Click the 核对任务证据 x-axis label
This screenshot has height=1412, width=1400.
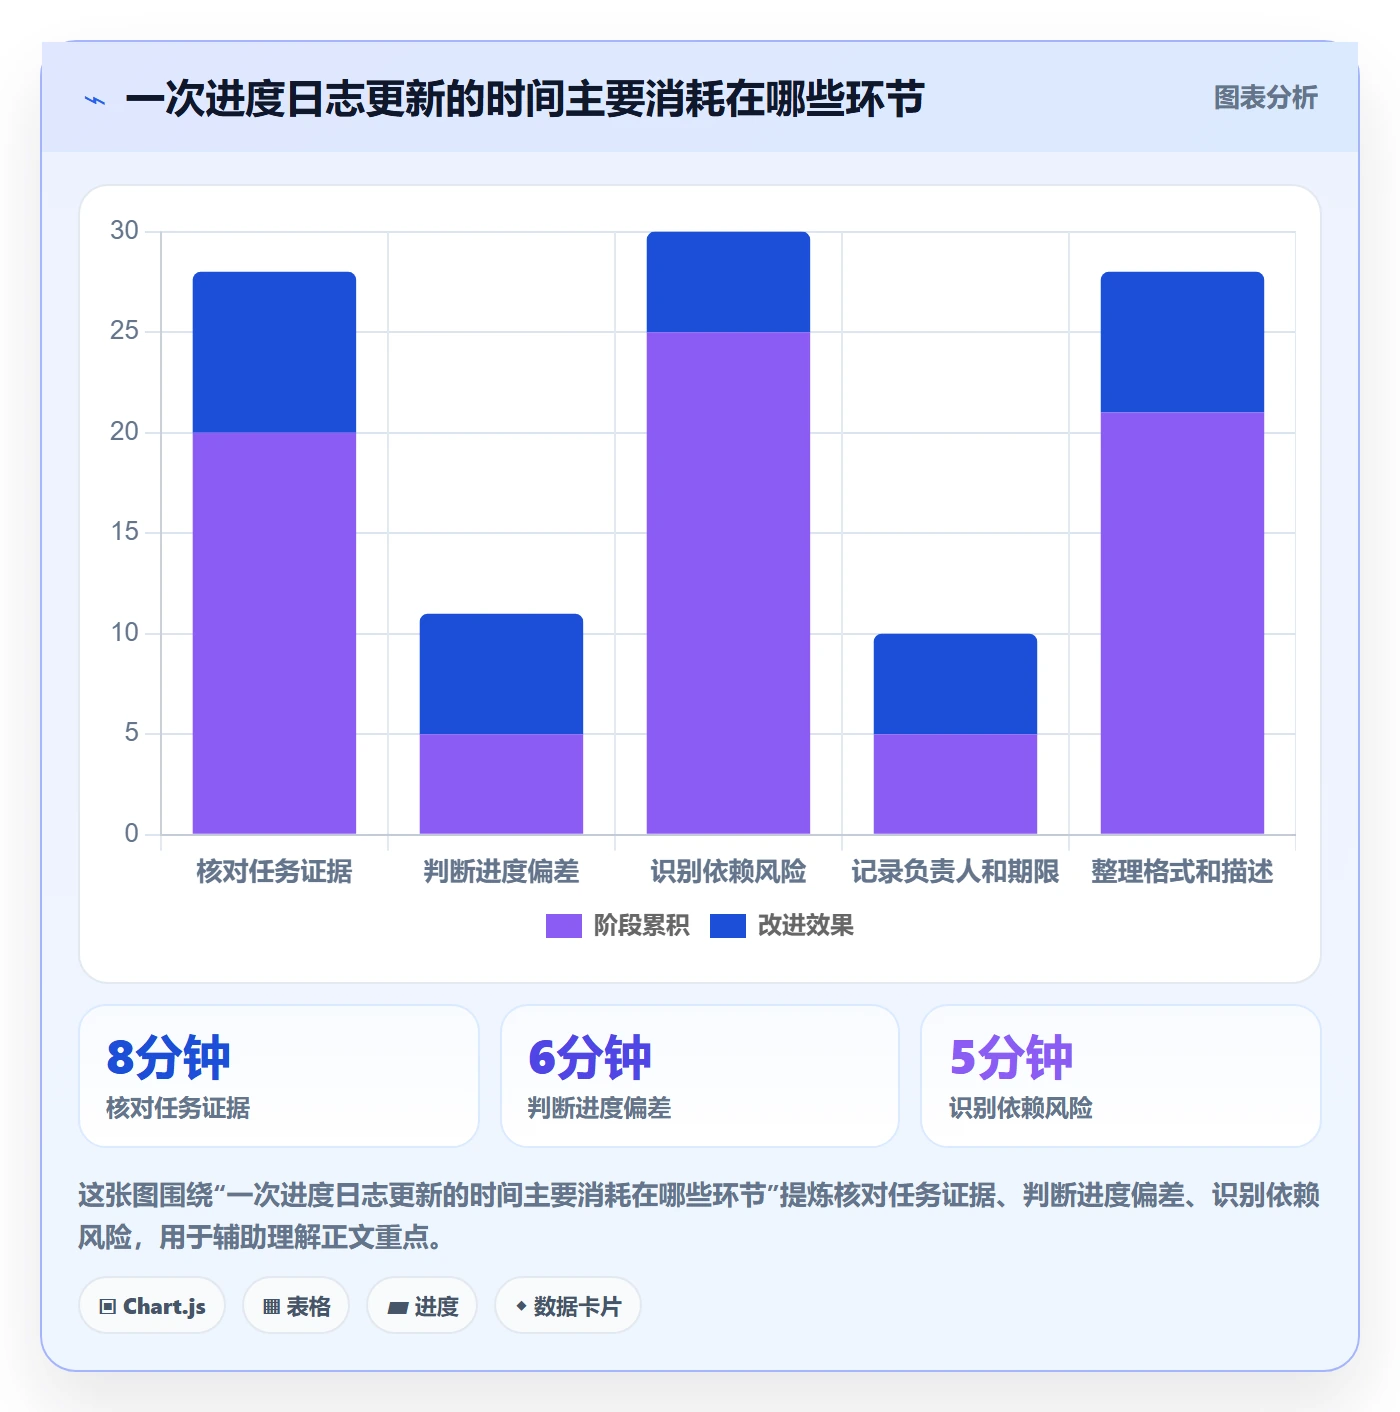click(x=274, y=872)
